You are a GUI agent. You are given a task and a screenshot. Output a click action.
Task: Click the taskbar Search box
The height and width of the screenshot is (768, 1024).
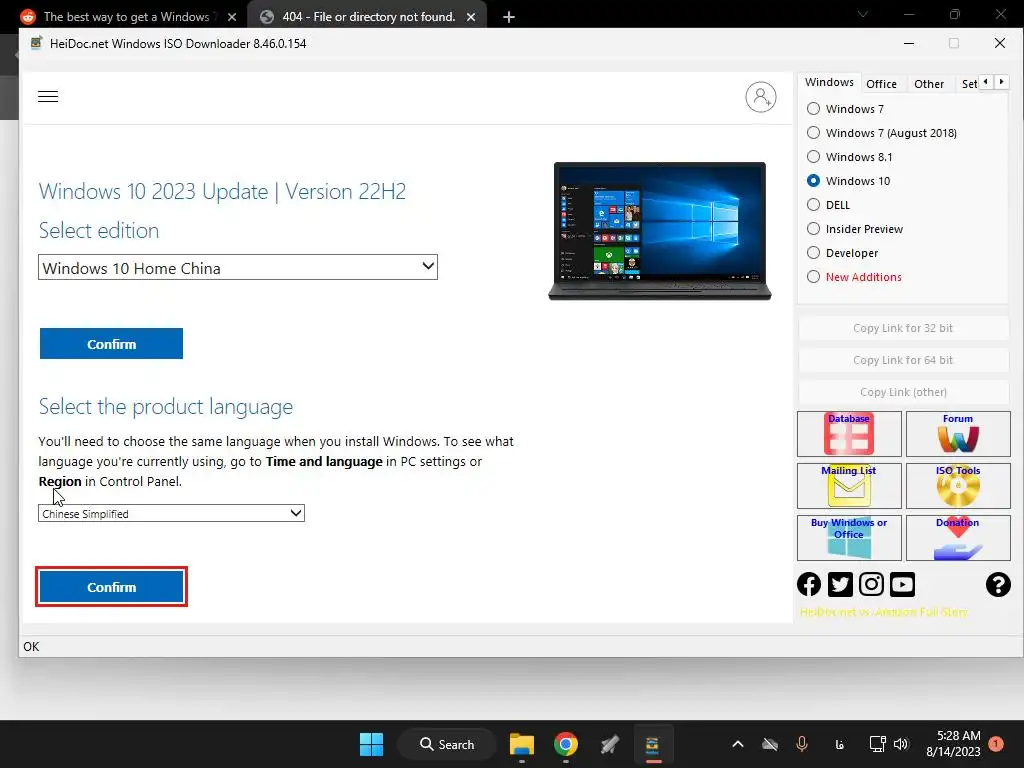(447, 744)
